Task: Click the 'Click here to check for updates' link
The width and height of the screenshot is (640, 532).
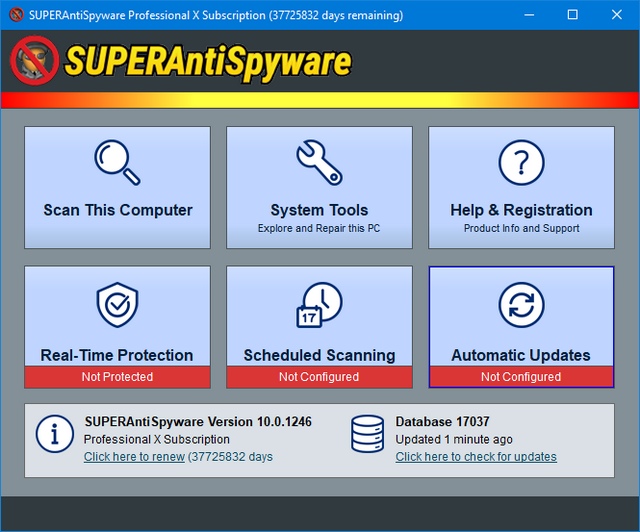Action: coord(476,457)
